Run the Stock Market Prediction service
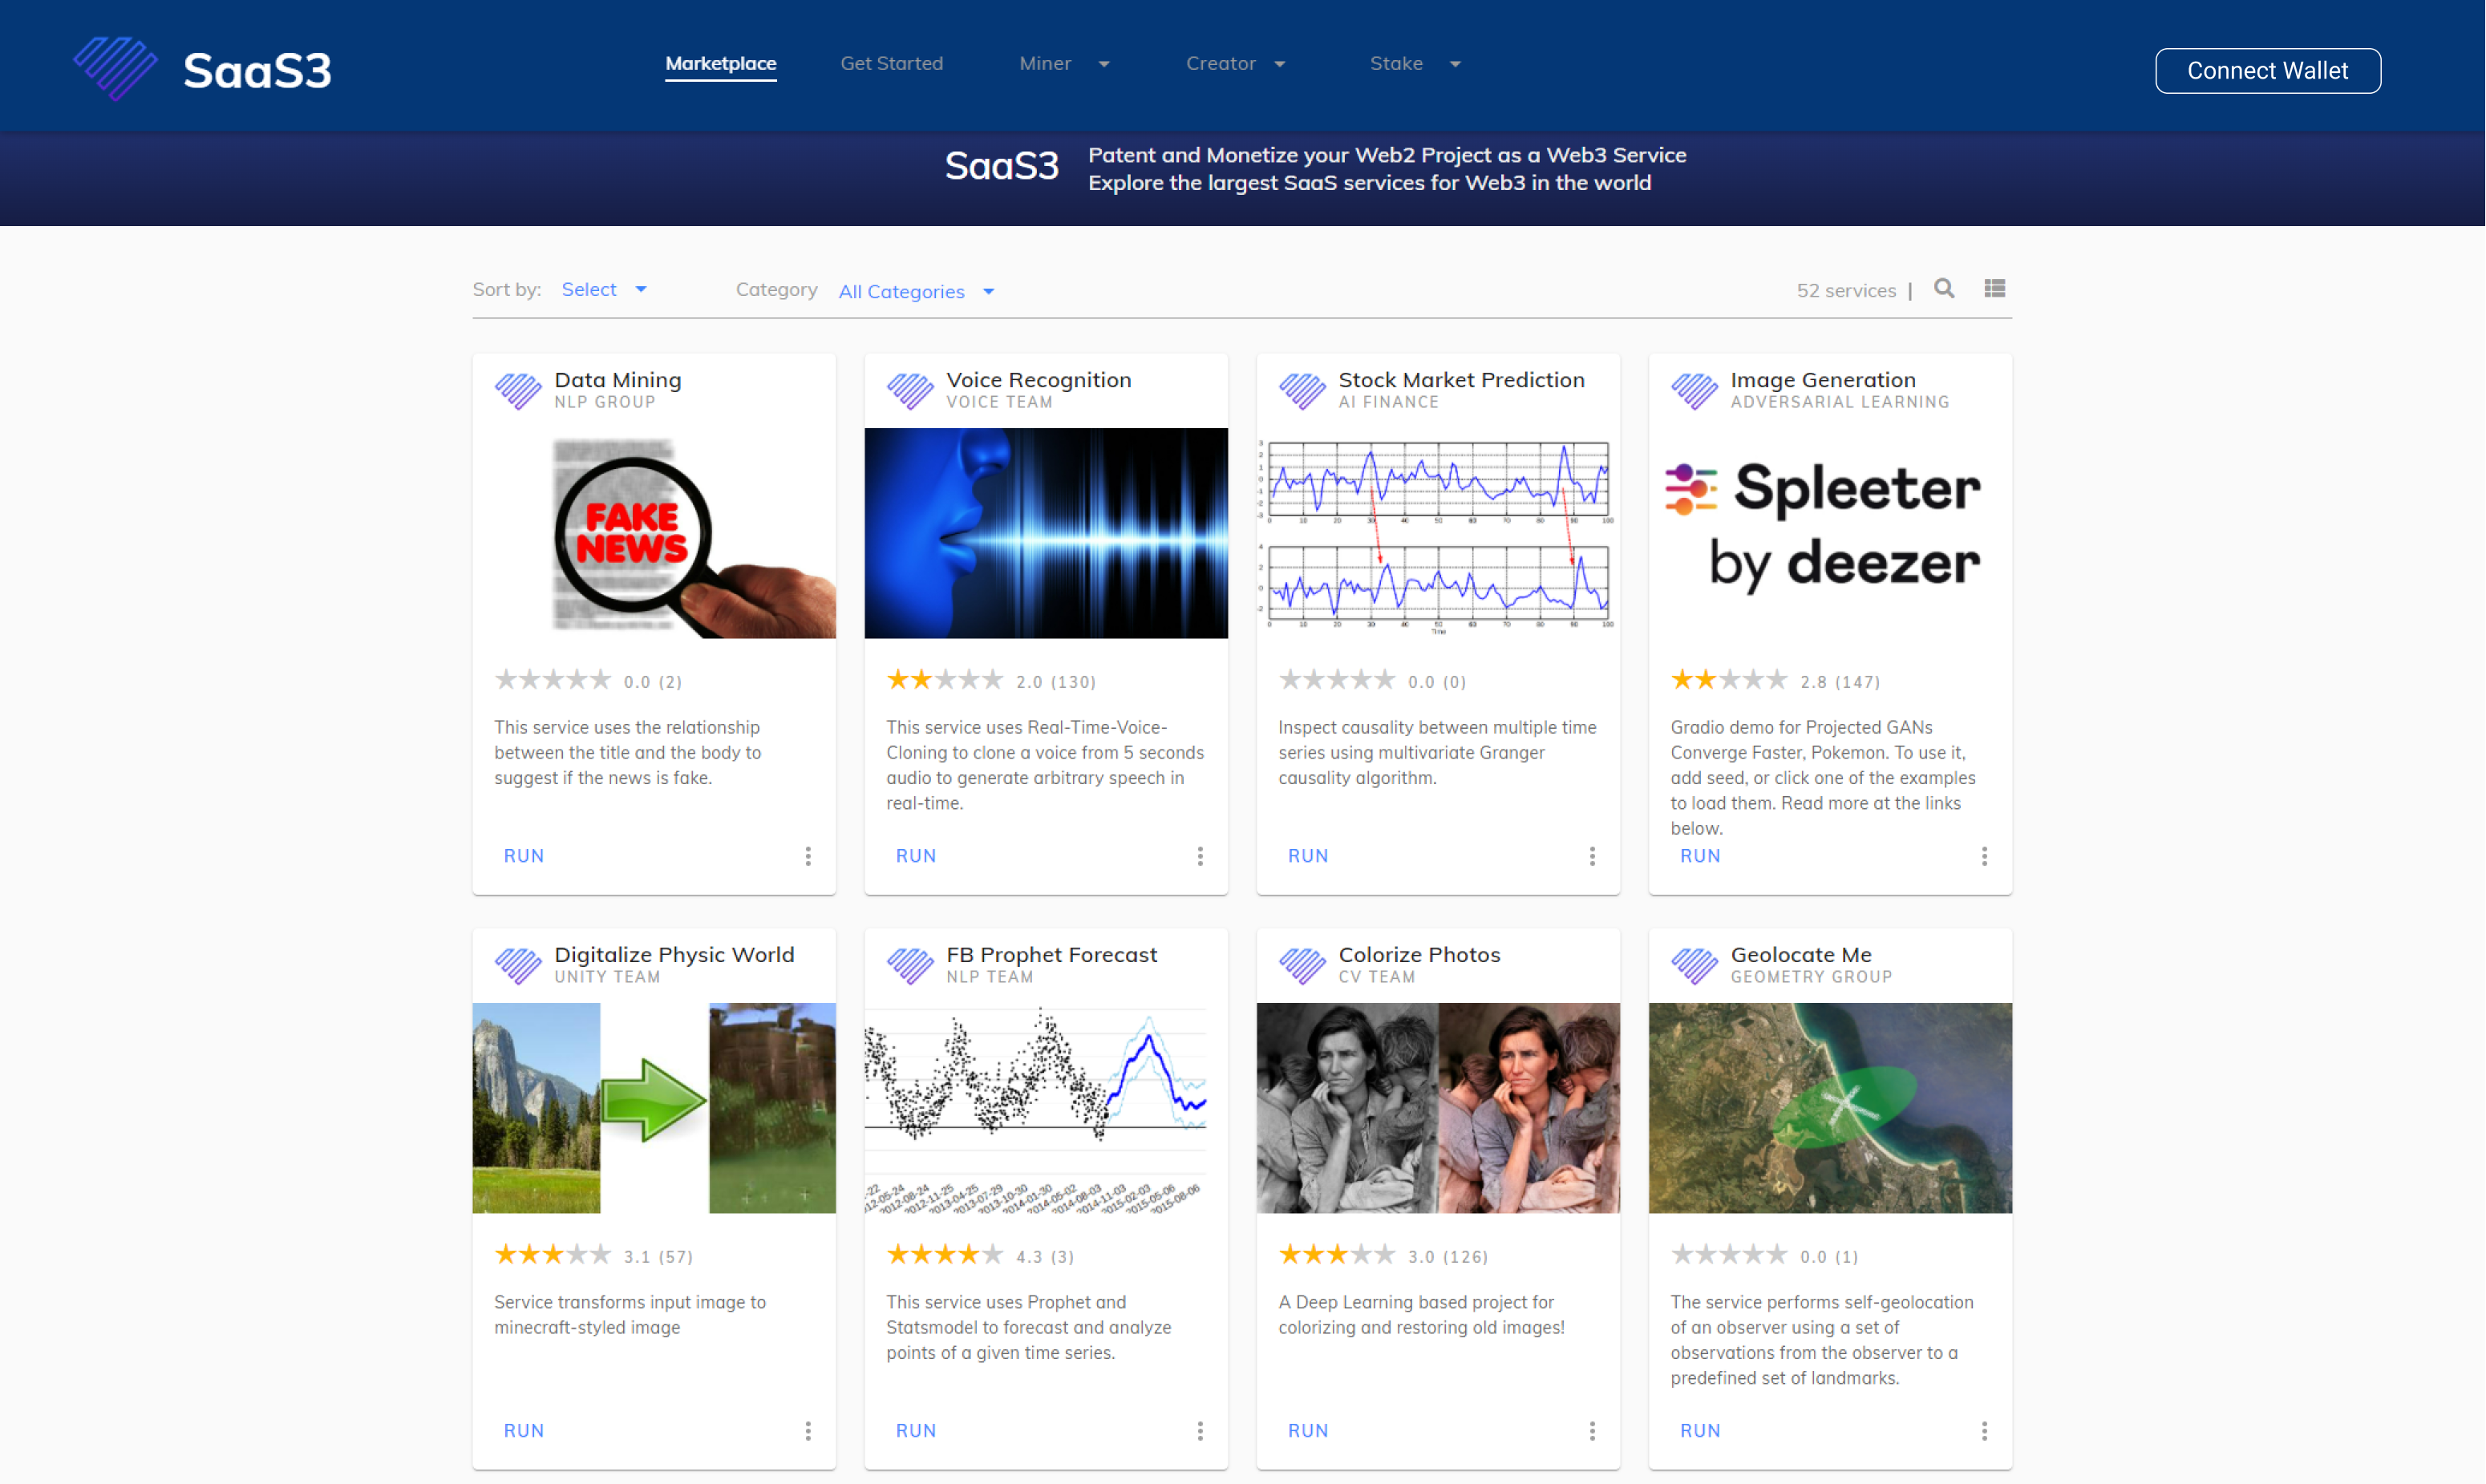The width and height of the screenshot is (2486, 1484). (x=1308, y=856)
